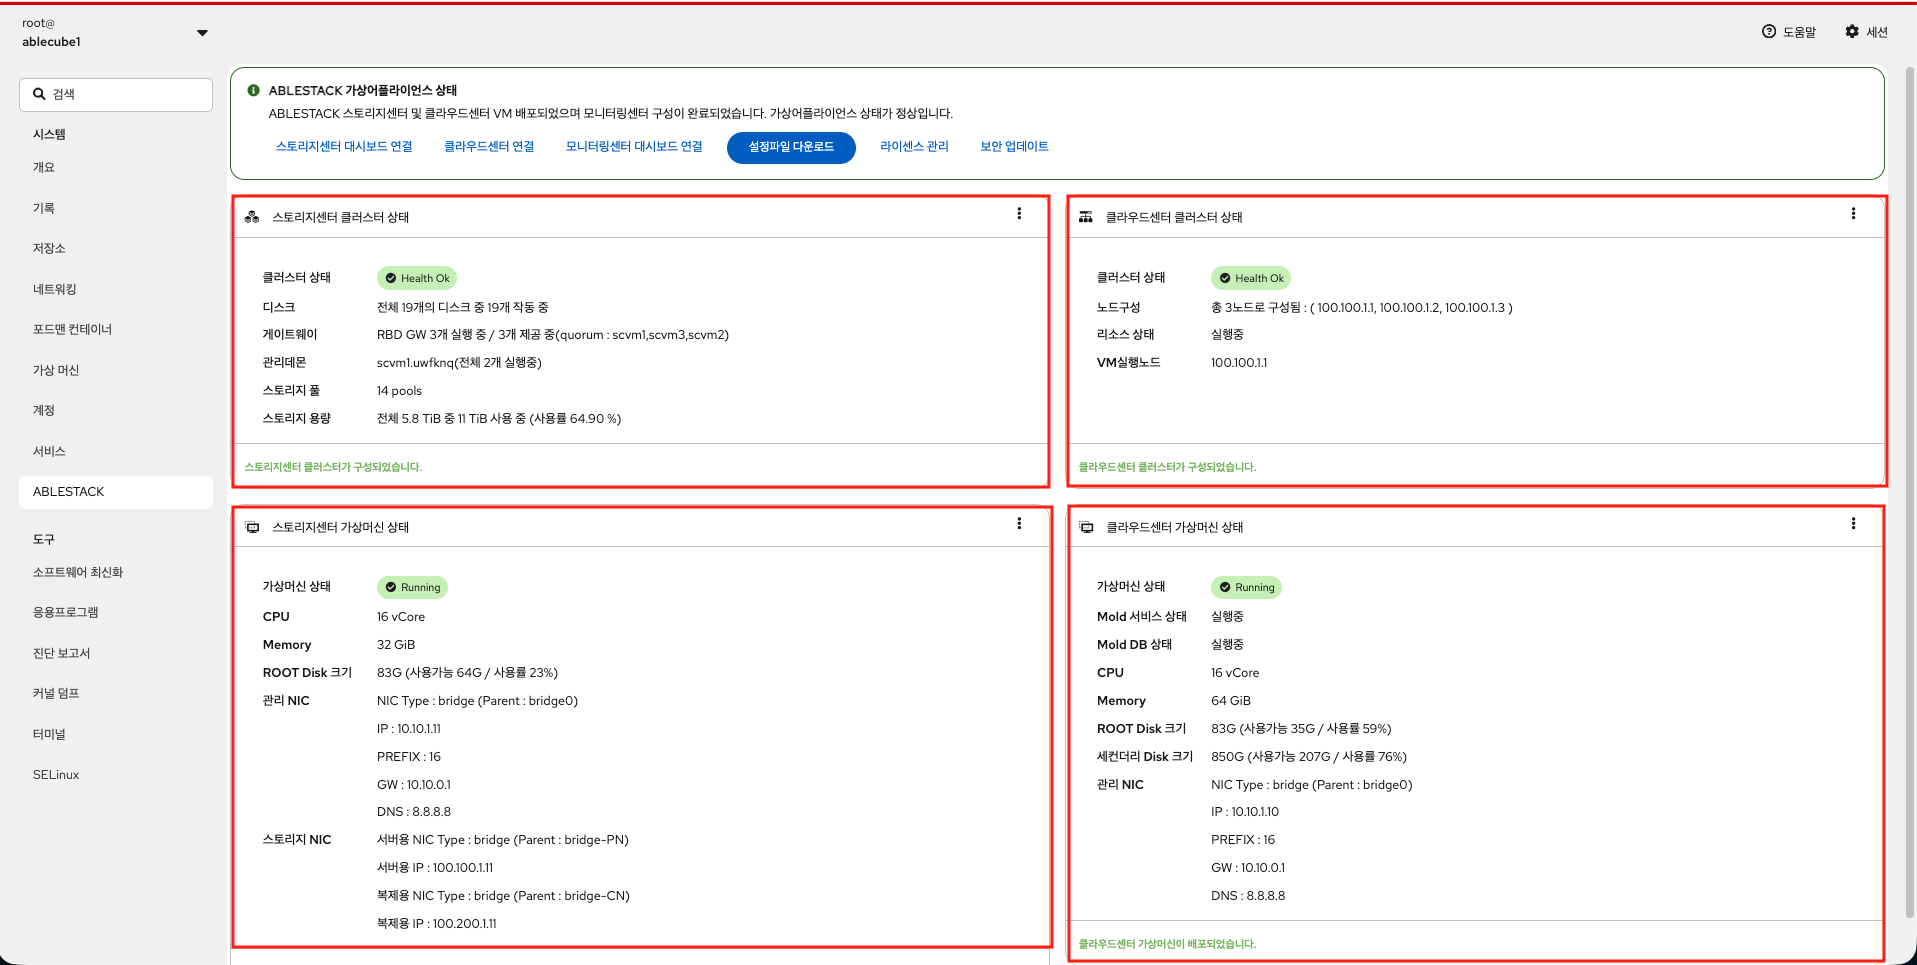Open kebab menu of 스토리지센터 클러스터 상태 card

click(x=1019, y=214)
